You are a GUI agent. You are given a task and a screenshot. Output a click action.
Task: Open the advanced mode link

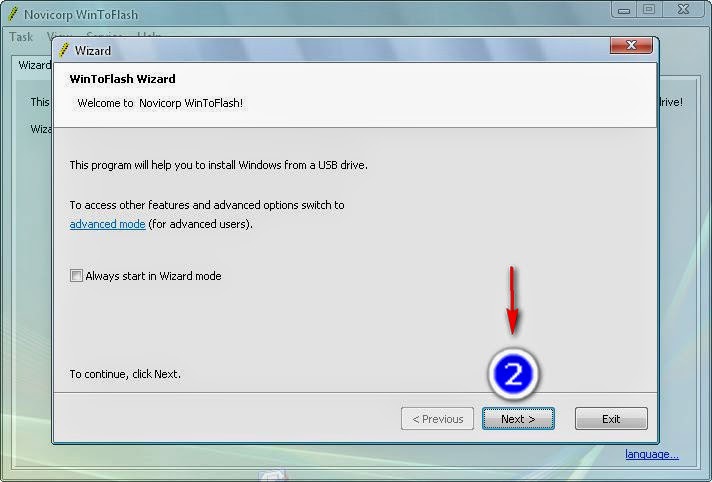[x=108, y=224]
